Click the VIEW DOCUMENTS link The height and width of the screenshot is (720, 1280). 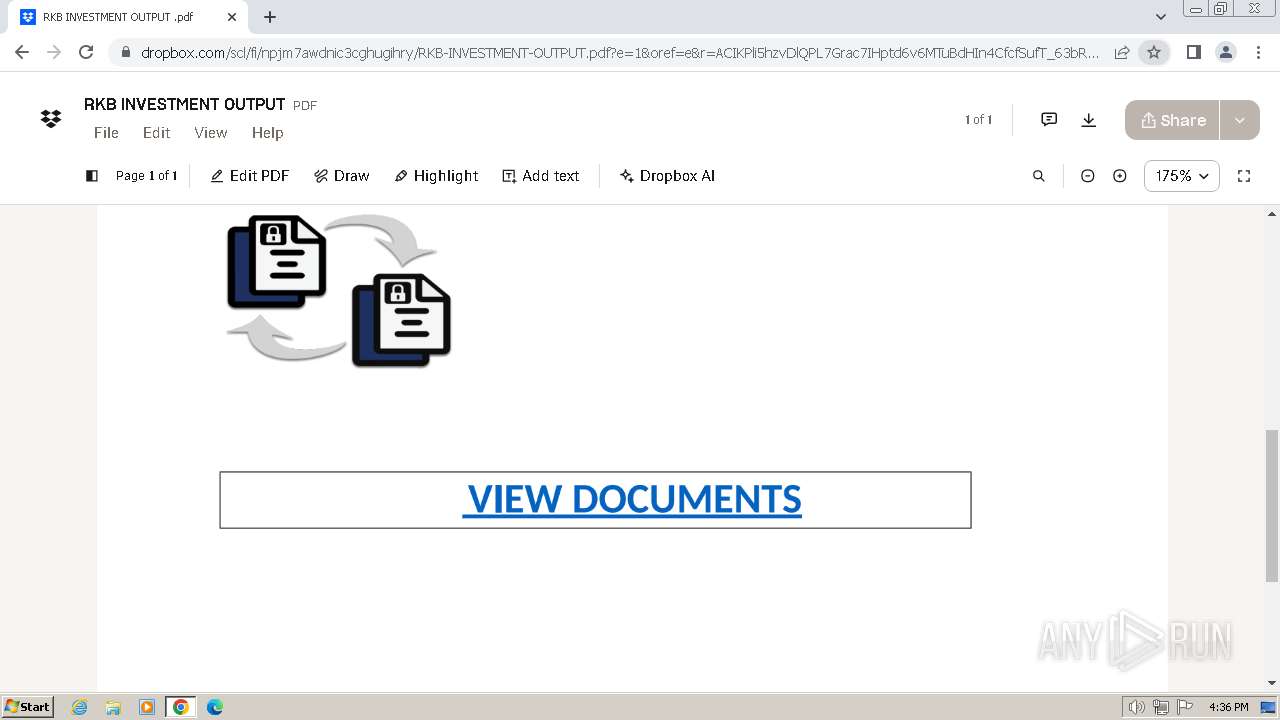[632, 499]
